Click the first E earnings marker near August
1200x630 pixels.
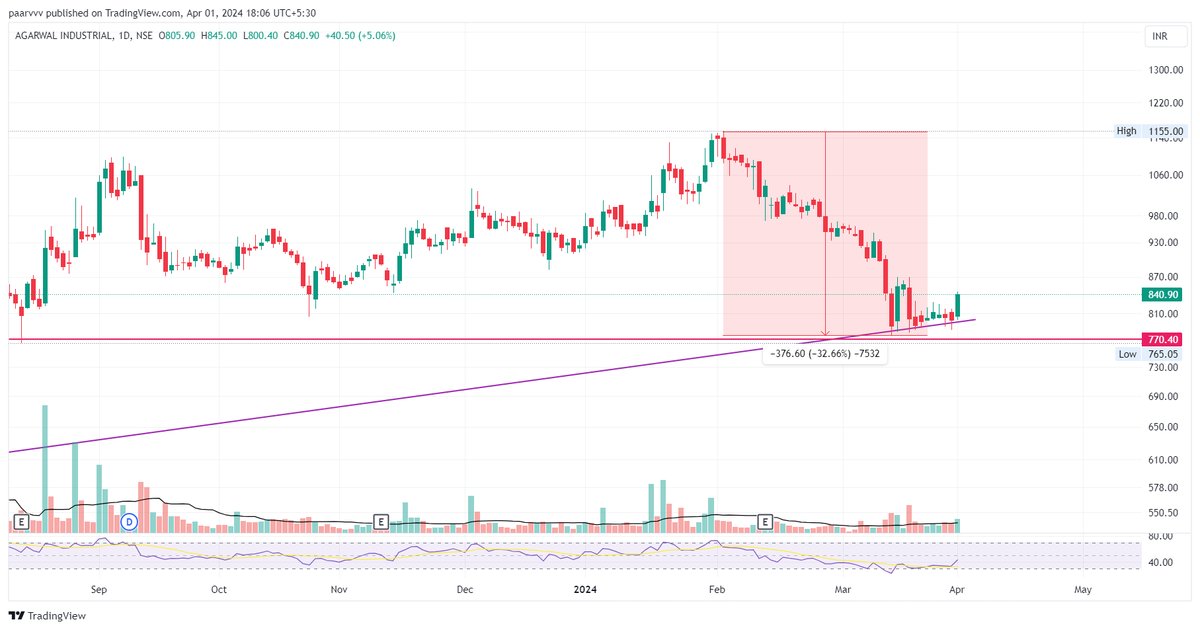pyautogui.click(x=20, y=521)
